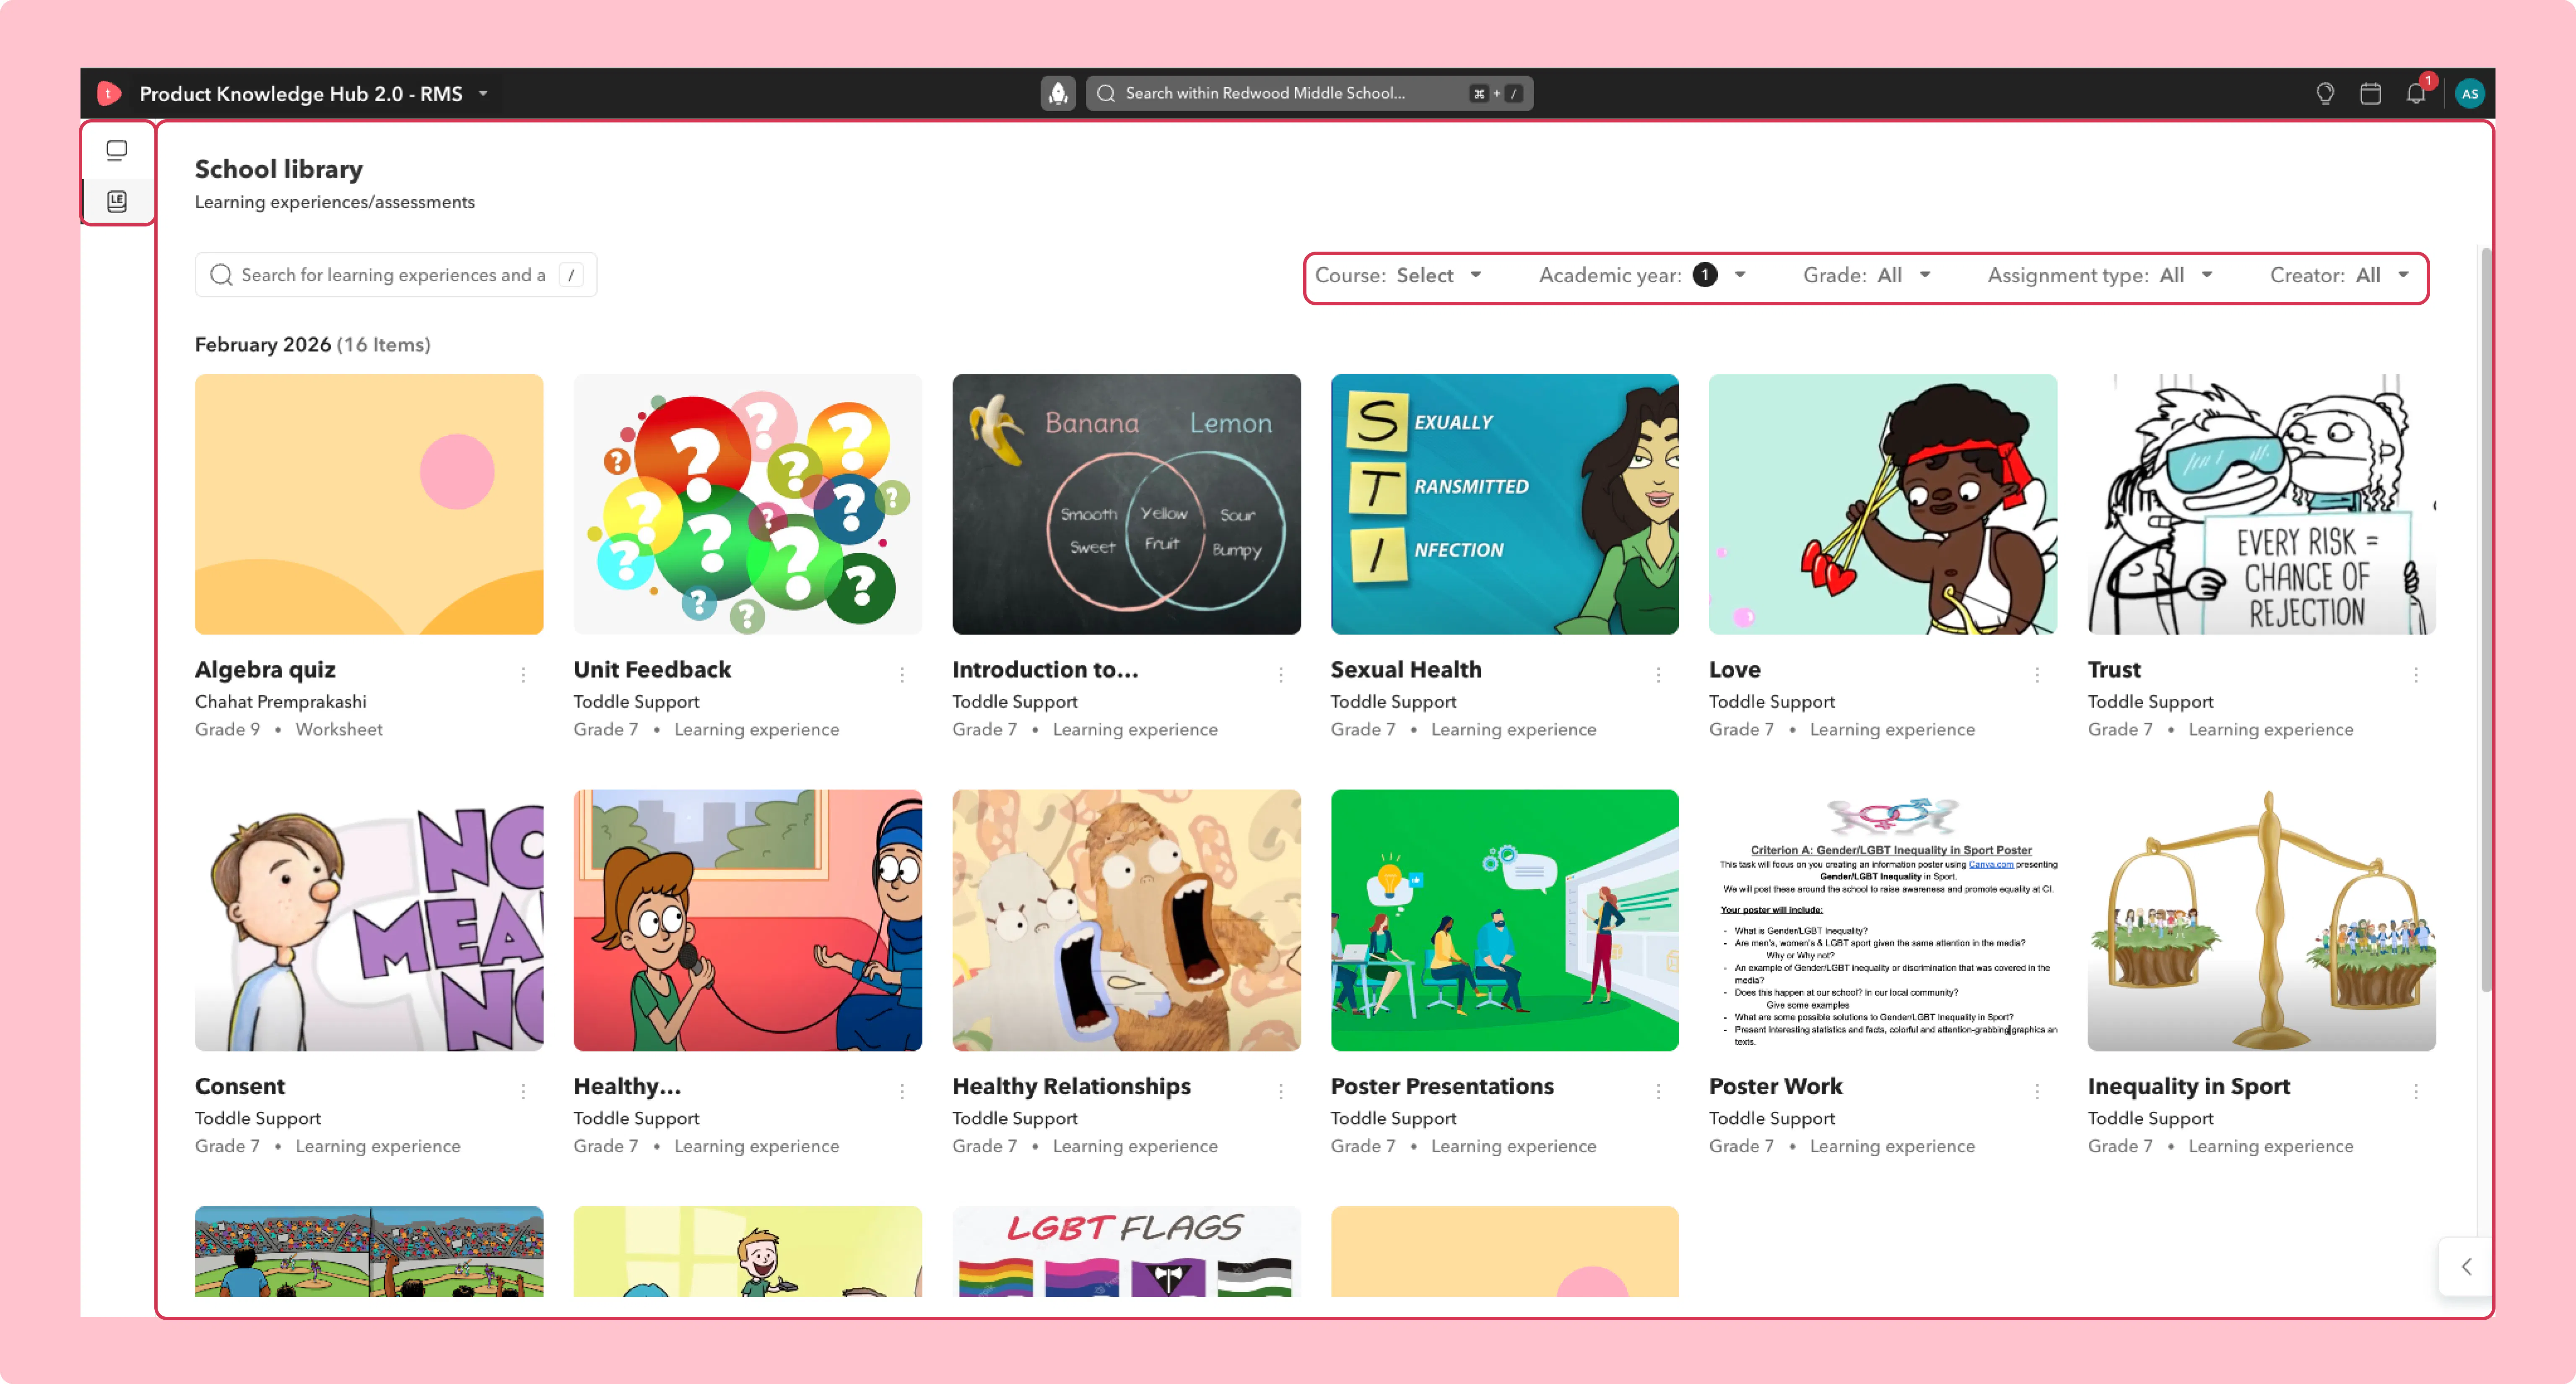Open the Product Knowledge Hub workspace dropdown
2576x1384 pixels.
[314, 93]
